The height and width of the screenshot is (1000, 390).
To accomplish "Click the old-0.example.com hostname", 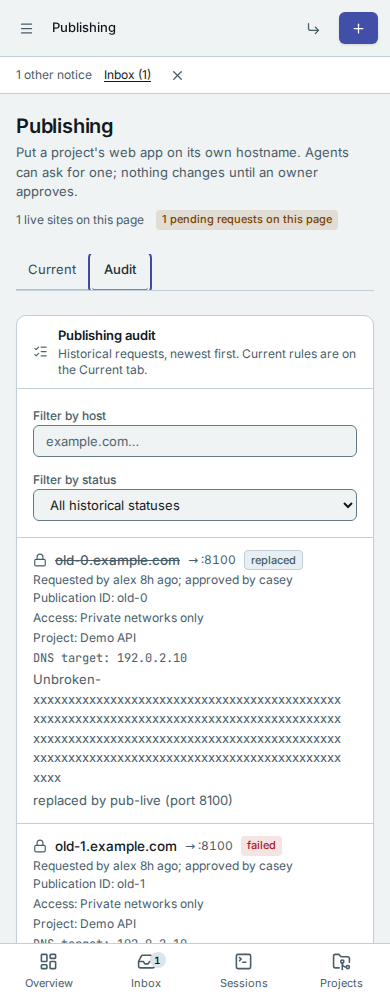I will tap(117, 561).
